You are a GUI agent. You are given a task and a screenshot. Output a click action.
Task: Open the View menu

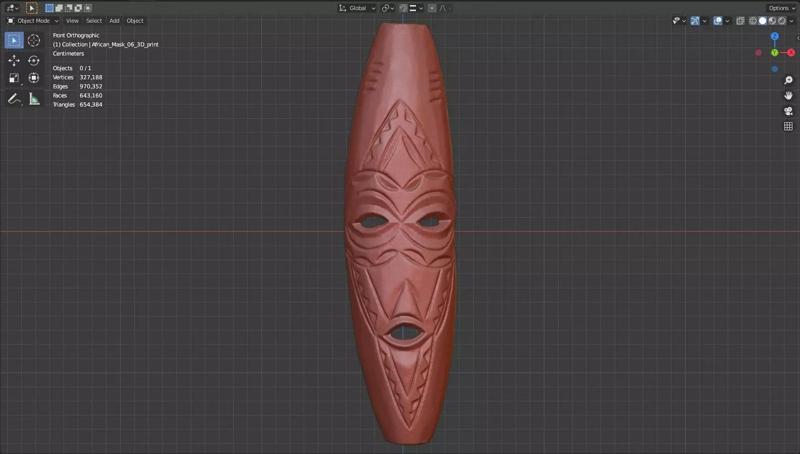(72, 21)
